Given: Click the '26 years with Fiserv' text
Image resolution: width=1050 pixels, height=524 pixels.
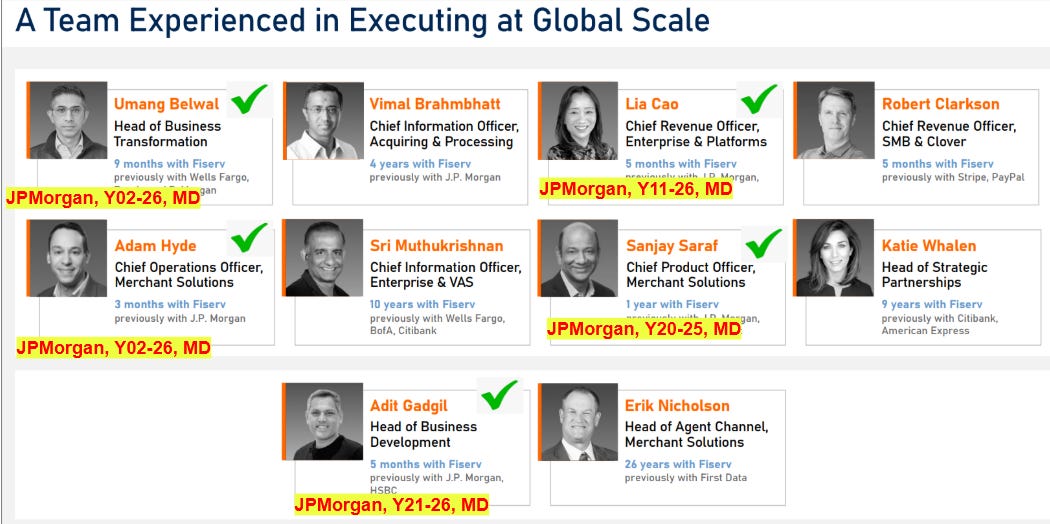Looking at the screenshot, I should tap(678, 464).
